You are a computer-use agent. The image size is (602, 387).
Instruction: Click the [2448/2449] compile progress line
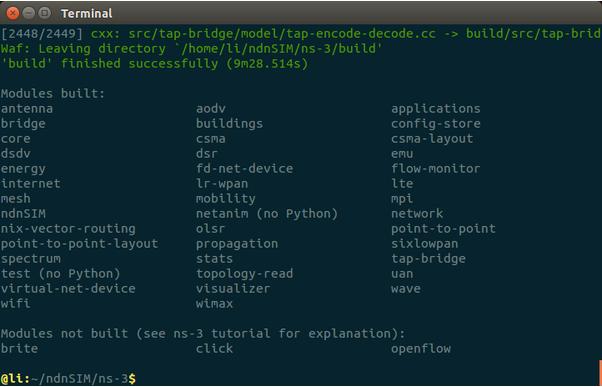click(301, 34)
